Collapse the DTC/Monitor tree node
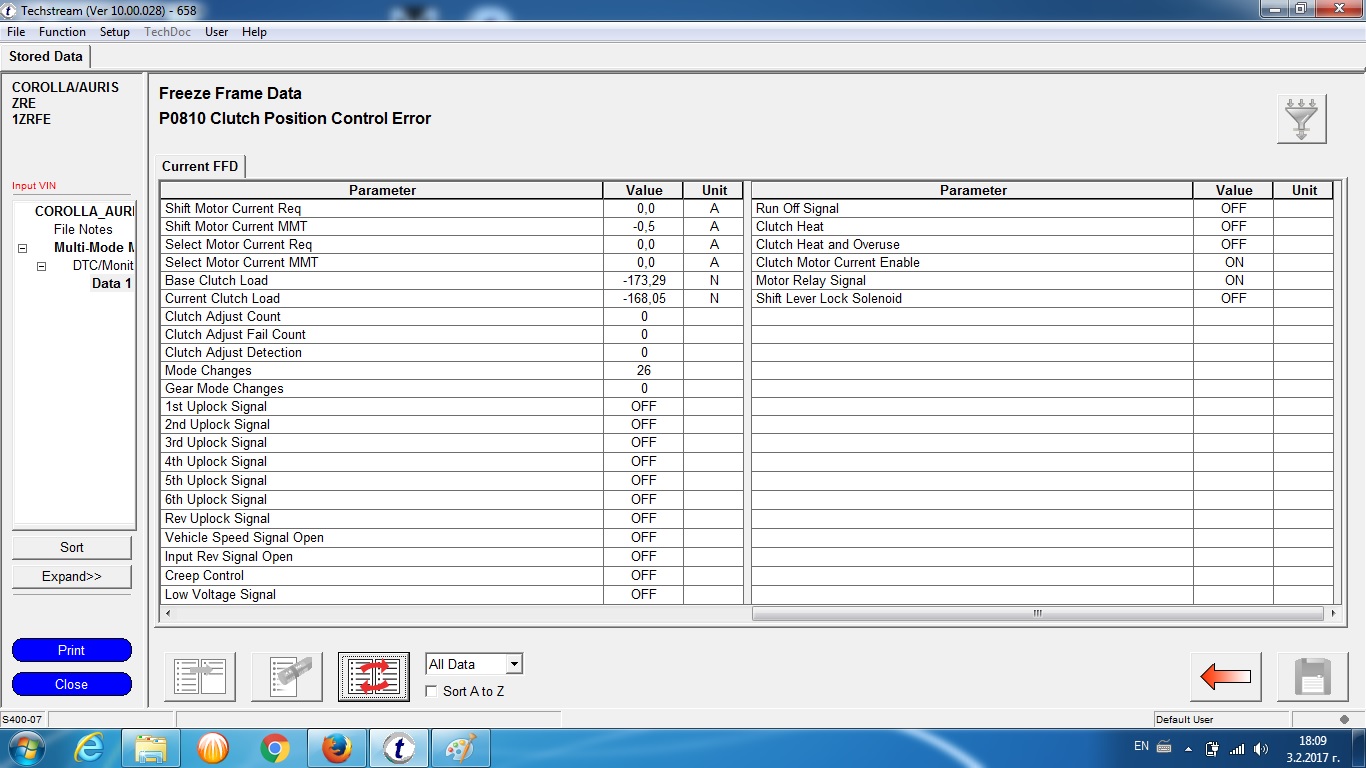The width and height of the screenshot is (1366, 768). click(x=42, y=266)
